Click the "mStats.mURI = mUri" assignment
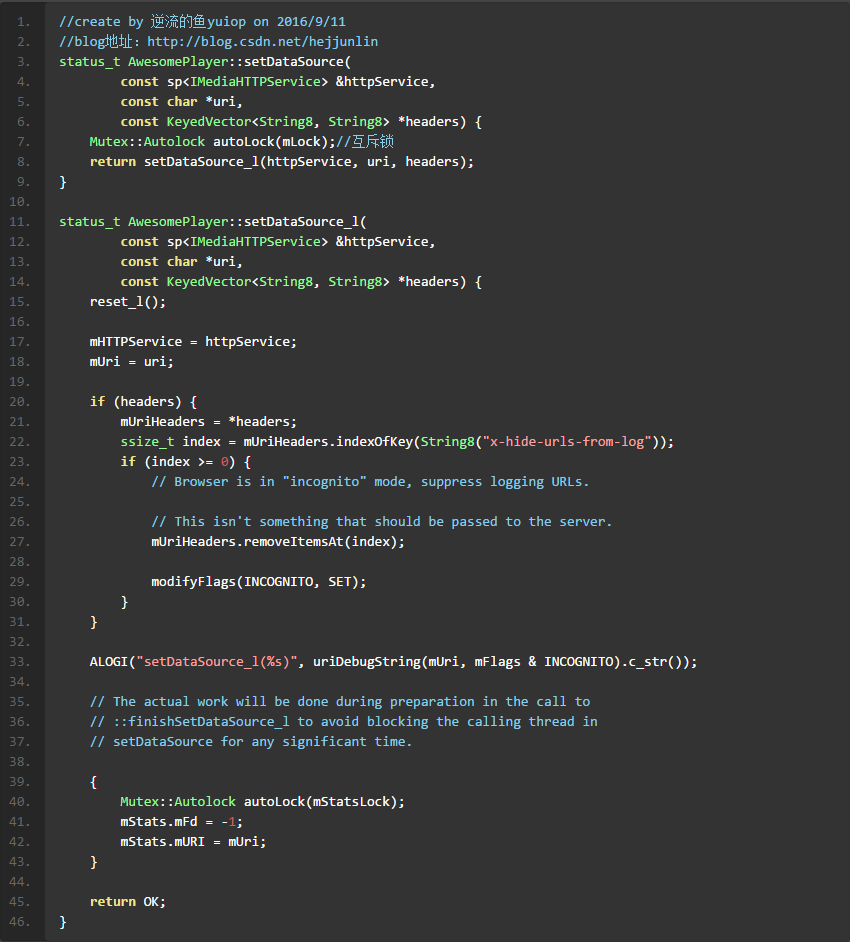 (x=193, y=841)
